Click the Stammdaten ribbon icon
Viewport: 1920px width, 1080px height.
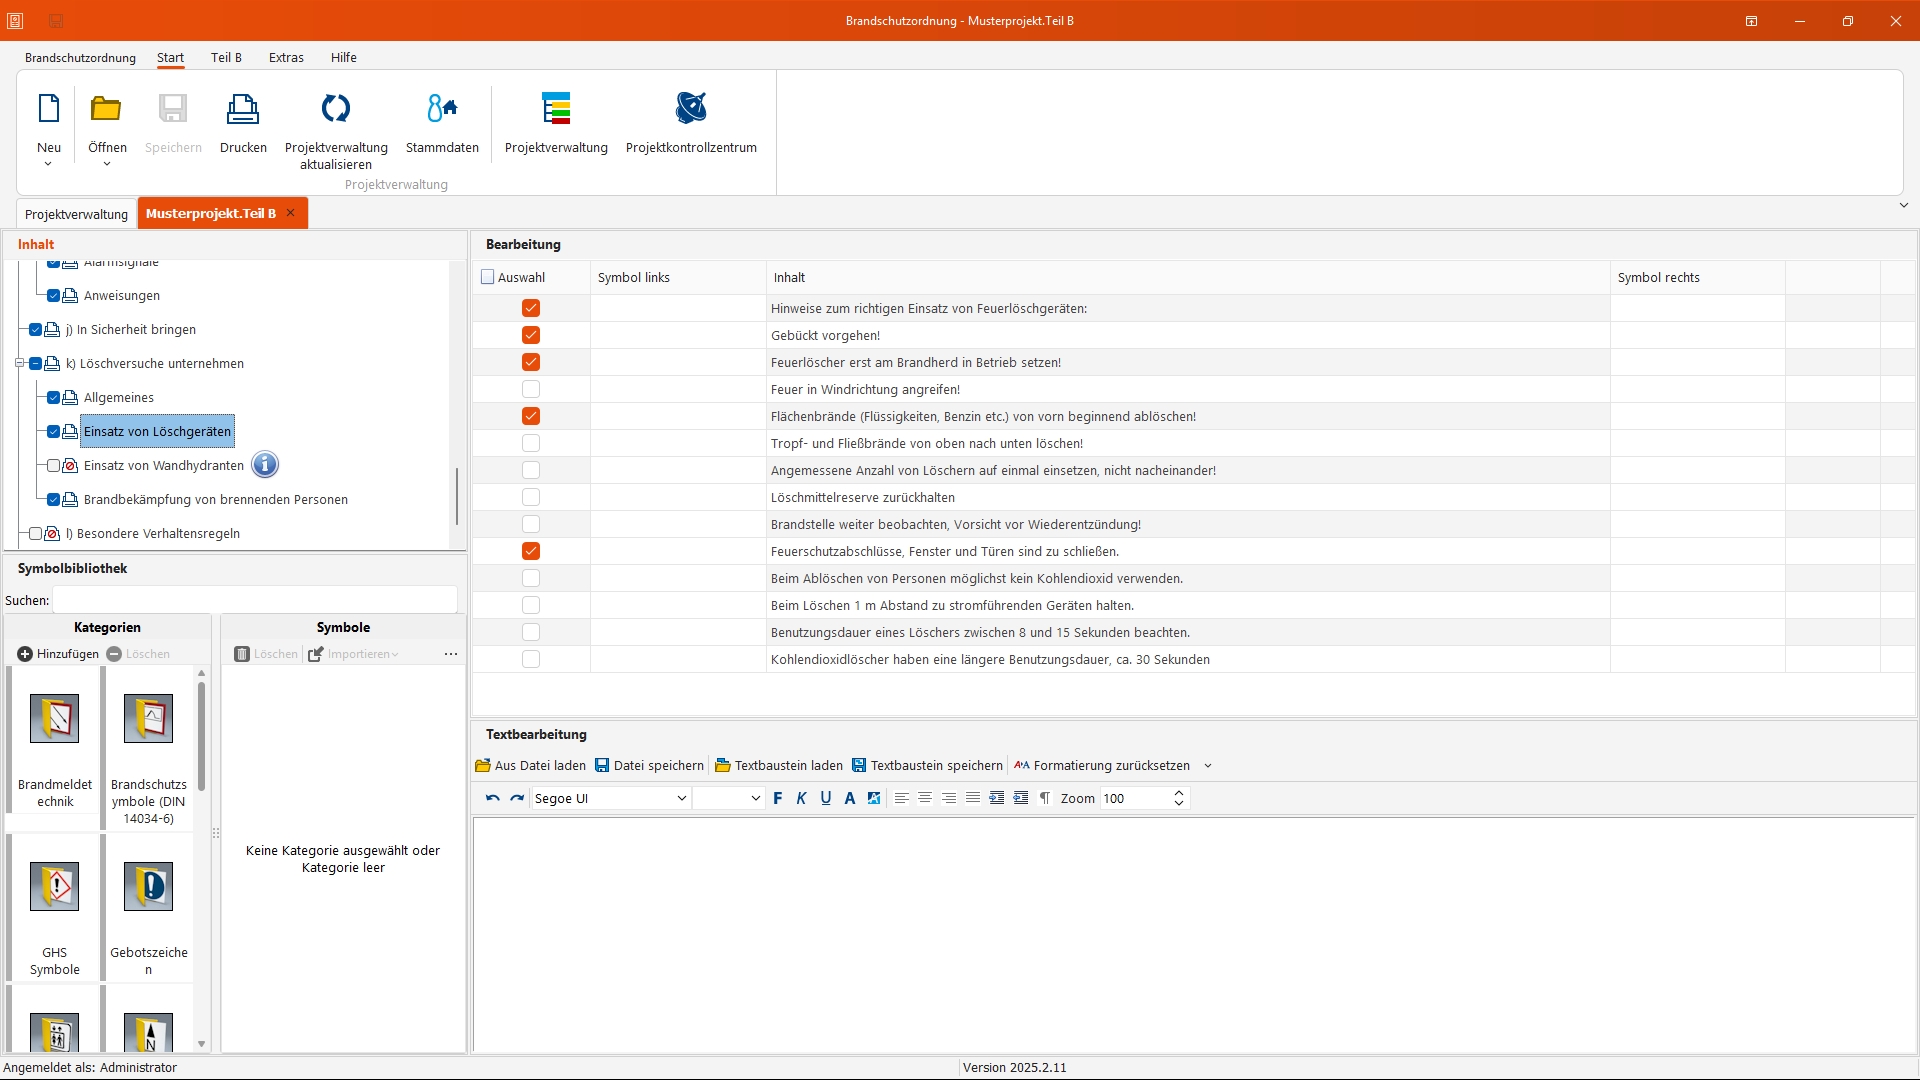tap(442, 108)
